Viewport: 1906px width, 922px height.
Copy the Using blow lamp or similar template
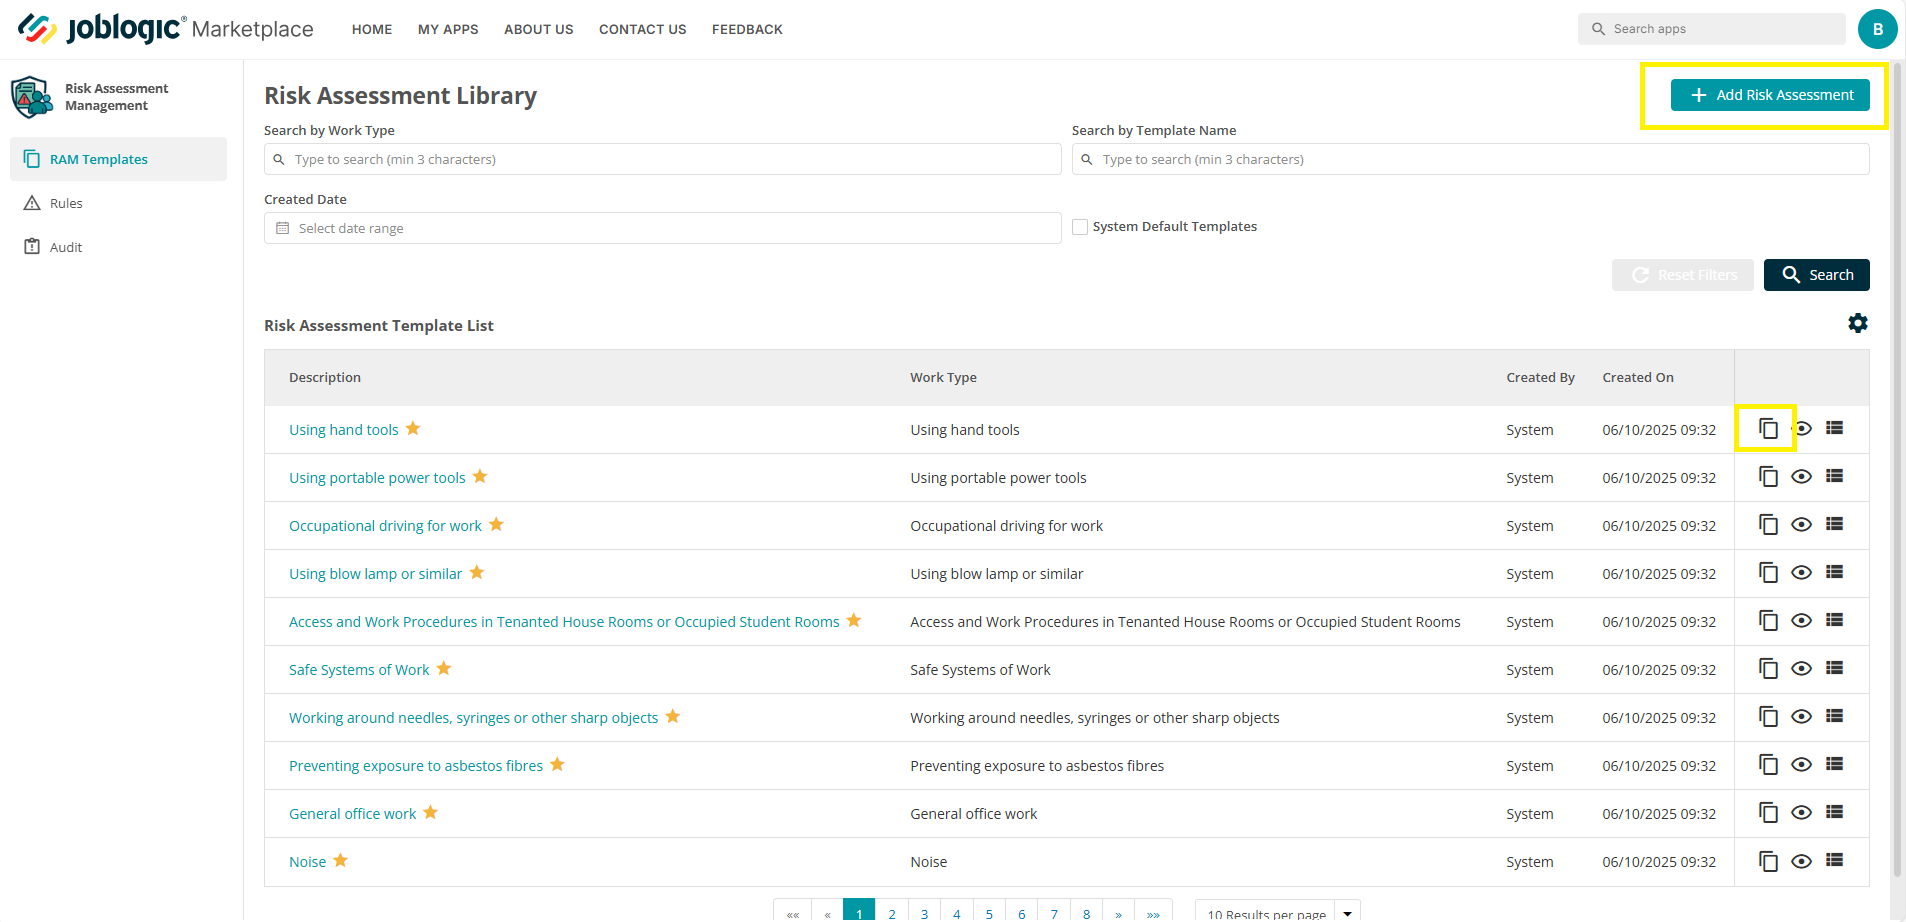click(x=1768, y=573)
